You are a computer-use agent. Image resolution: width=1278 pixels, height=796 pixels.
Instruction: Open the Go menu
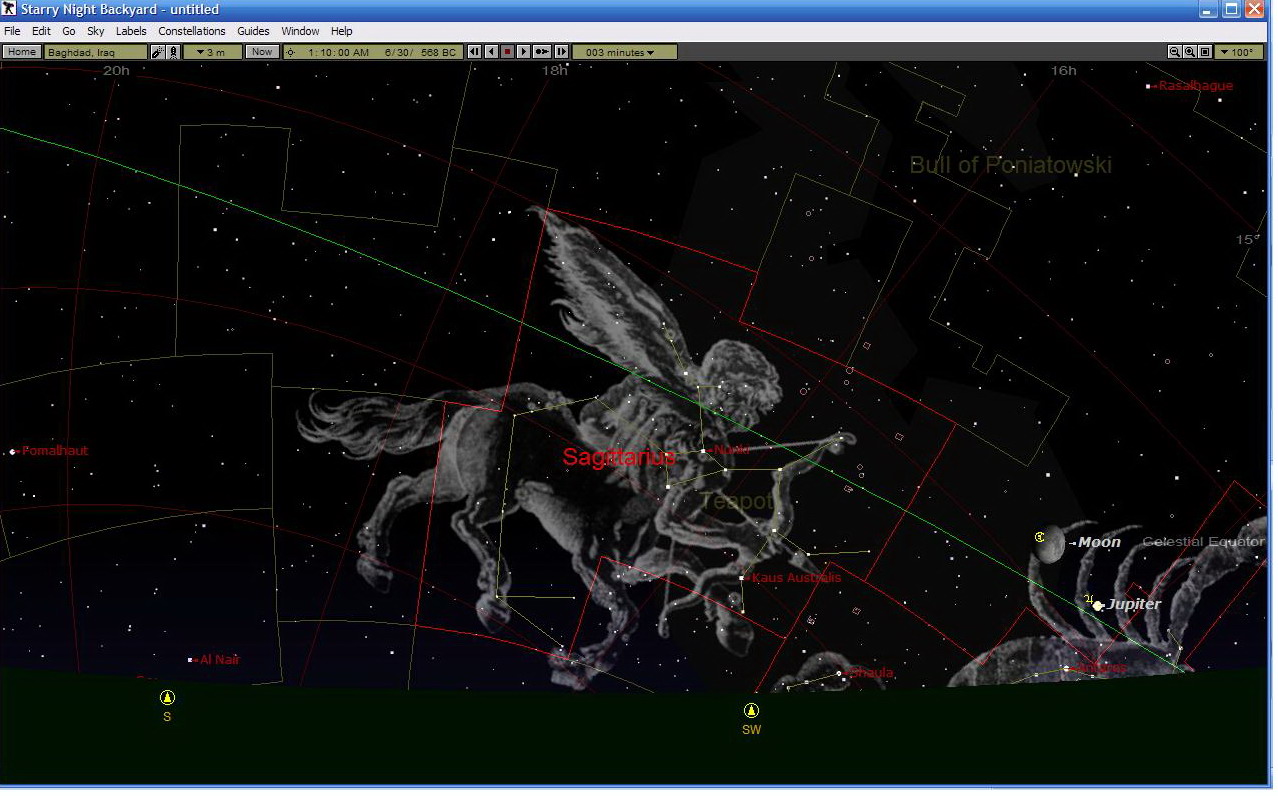click(69, 31)
